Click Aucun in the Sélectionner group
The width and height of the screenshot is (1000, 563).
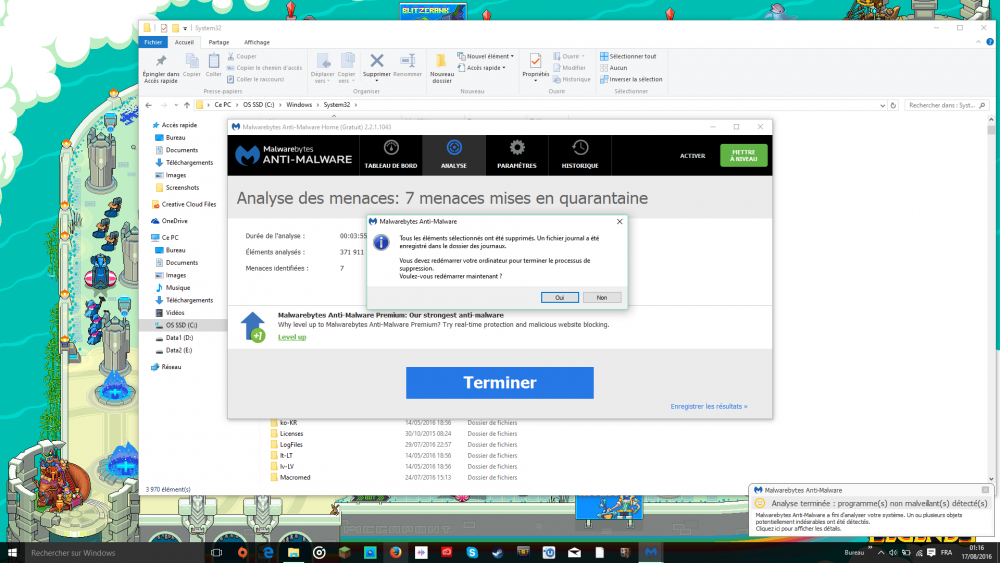coord(614,68)
